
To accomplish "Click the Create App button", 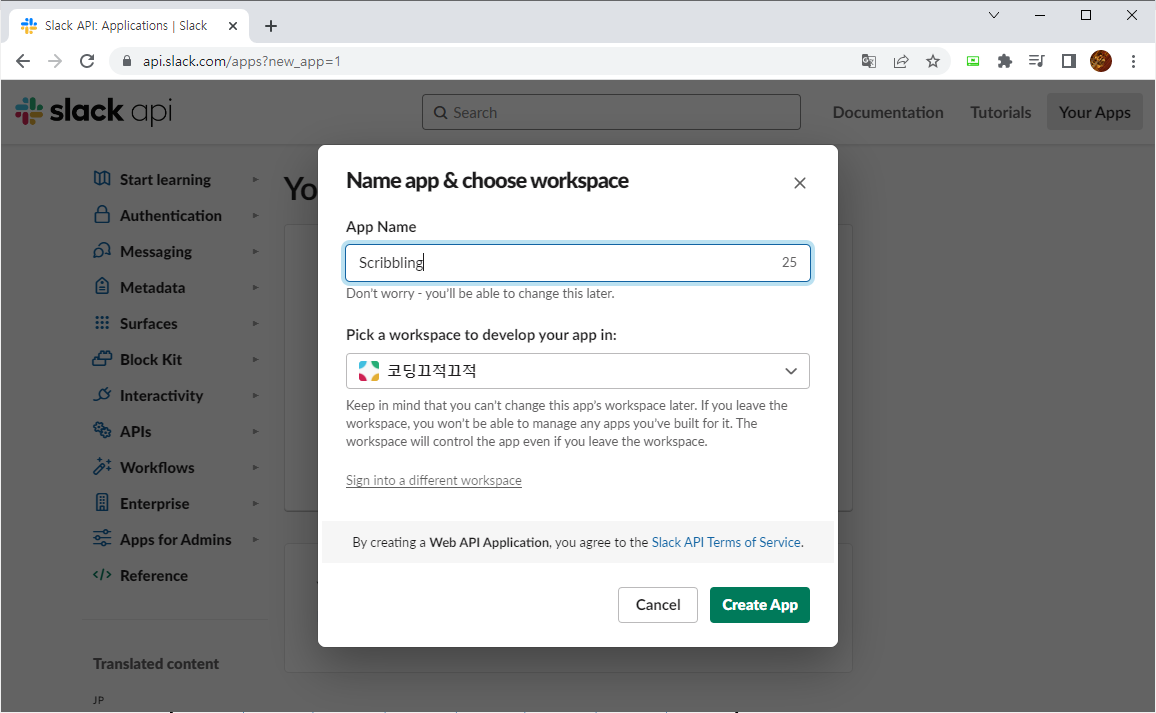I will coord(759,605).
